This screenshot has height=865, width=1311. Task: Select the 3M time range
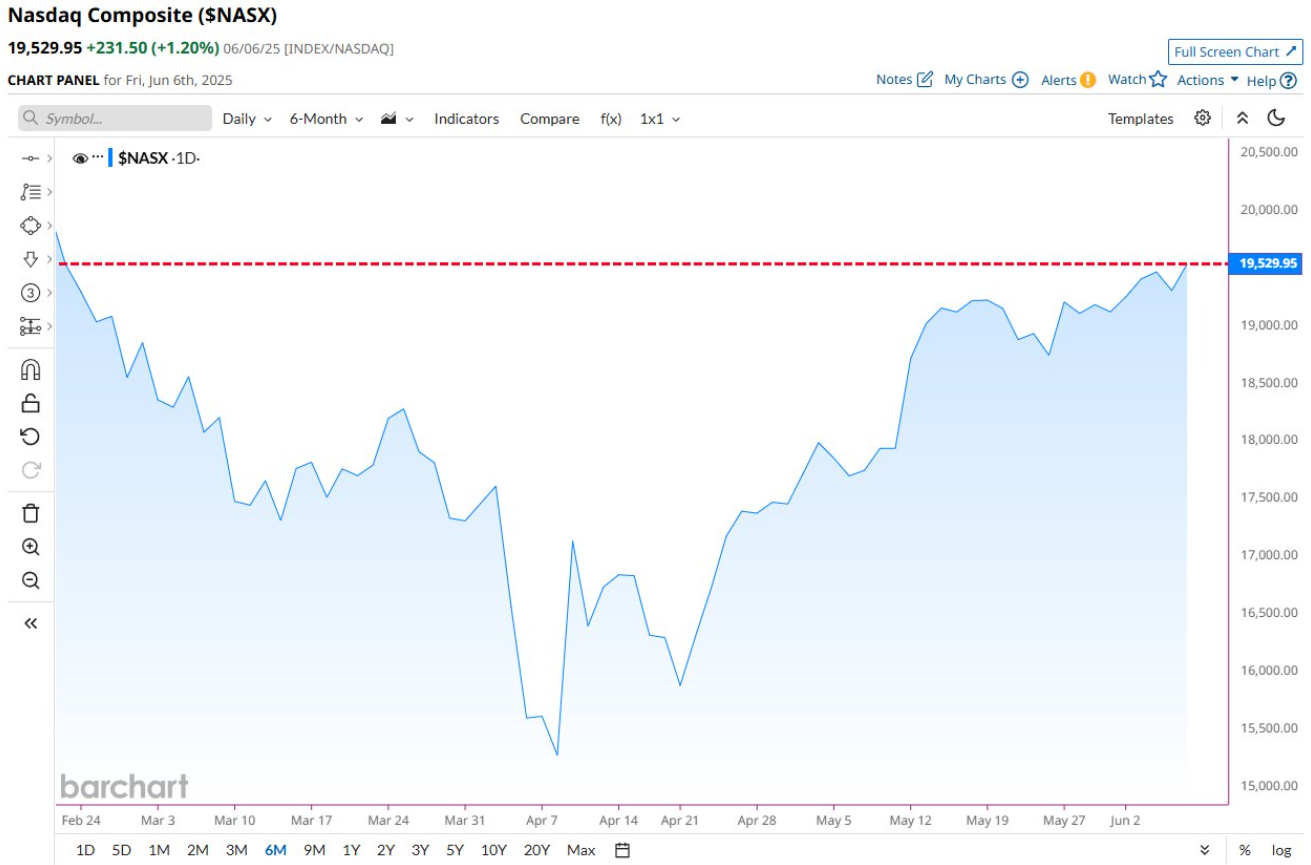pos(236,850)
